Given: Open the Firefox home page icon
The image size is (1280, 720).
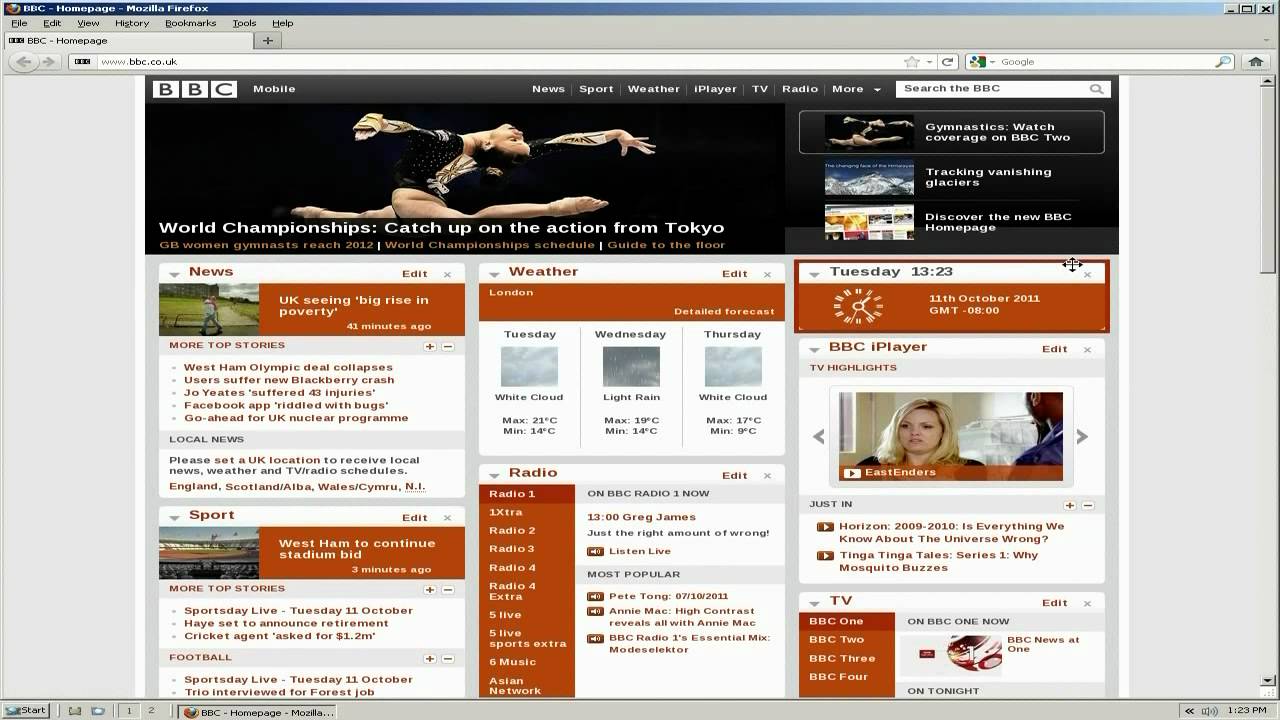Looking at the screenshot, I should tap(1256, 61).
